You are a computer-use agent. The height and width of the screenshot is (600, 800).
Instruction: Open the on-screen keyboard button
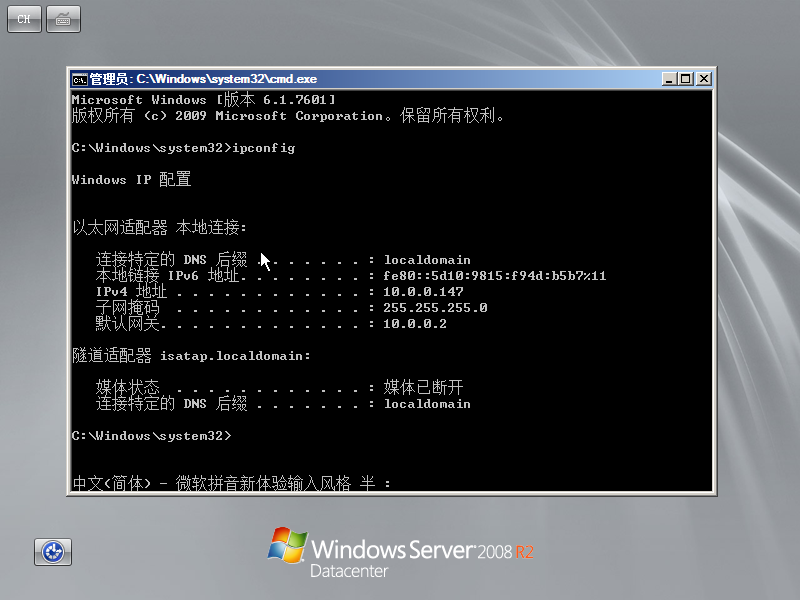pos(63,19)
